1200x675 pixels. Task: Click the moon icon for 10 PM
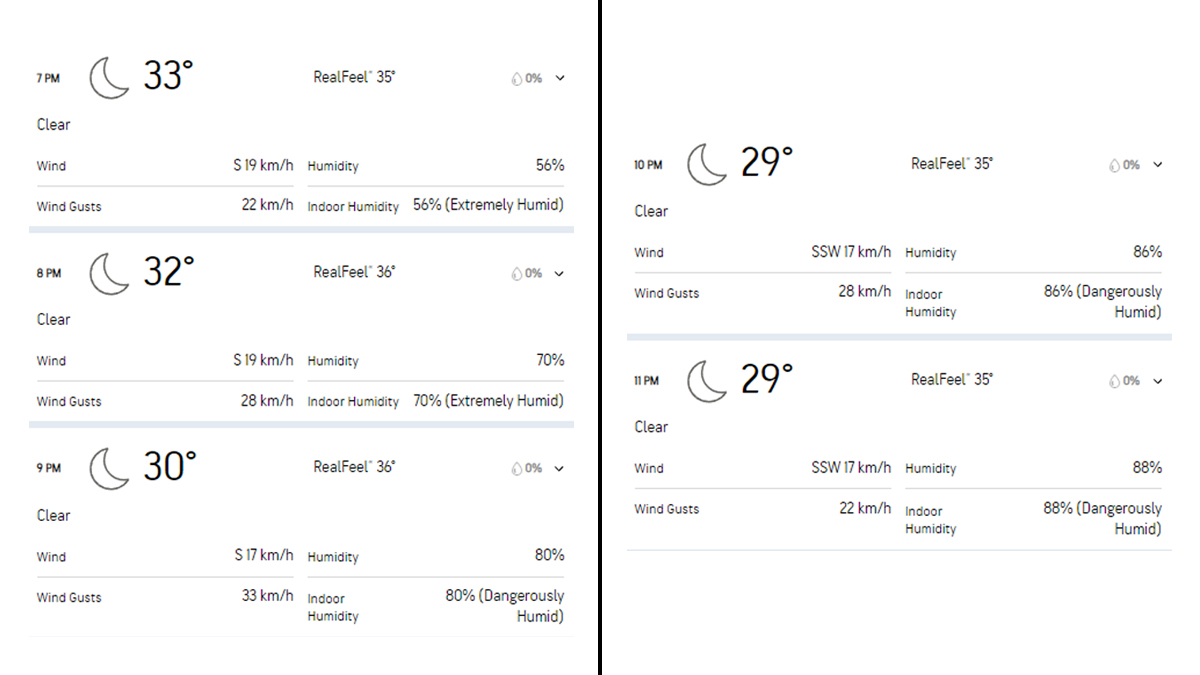coord(707,164)
